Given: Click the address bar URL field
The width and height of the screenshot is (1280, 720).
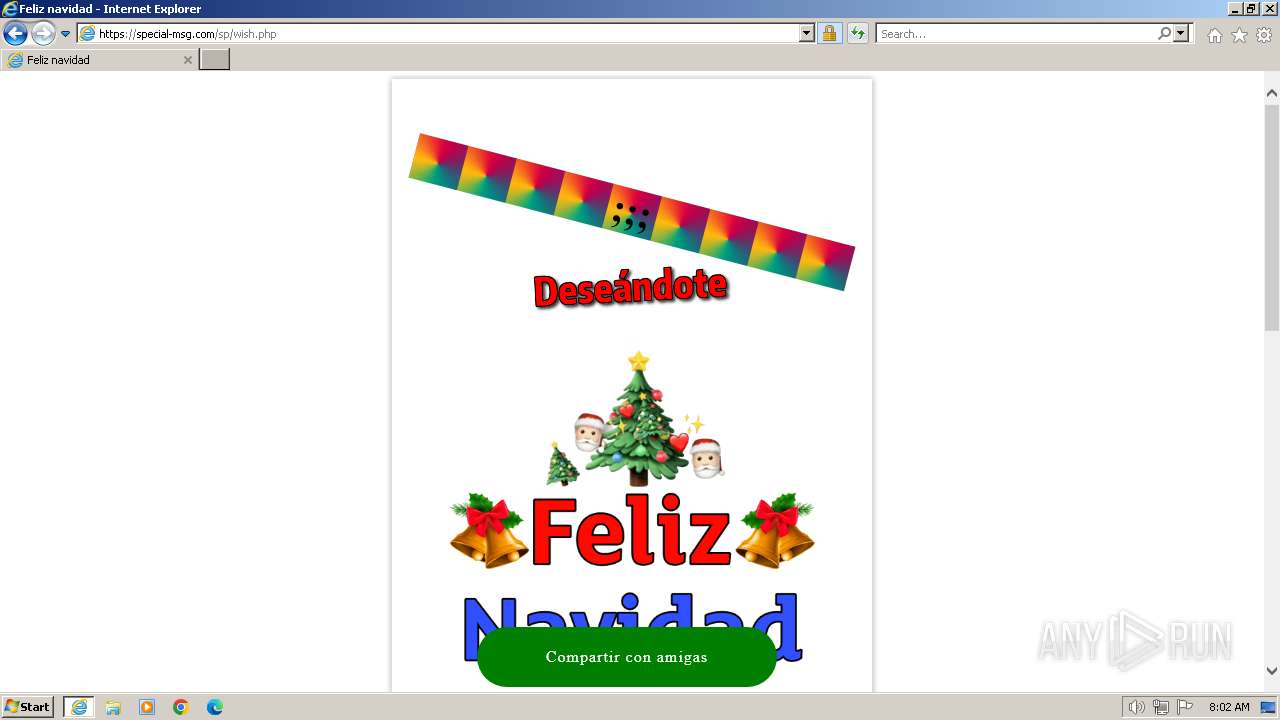Looking at the screenshot, I should coord(446,34).
